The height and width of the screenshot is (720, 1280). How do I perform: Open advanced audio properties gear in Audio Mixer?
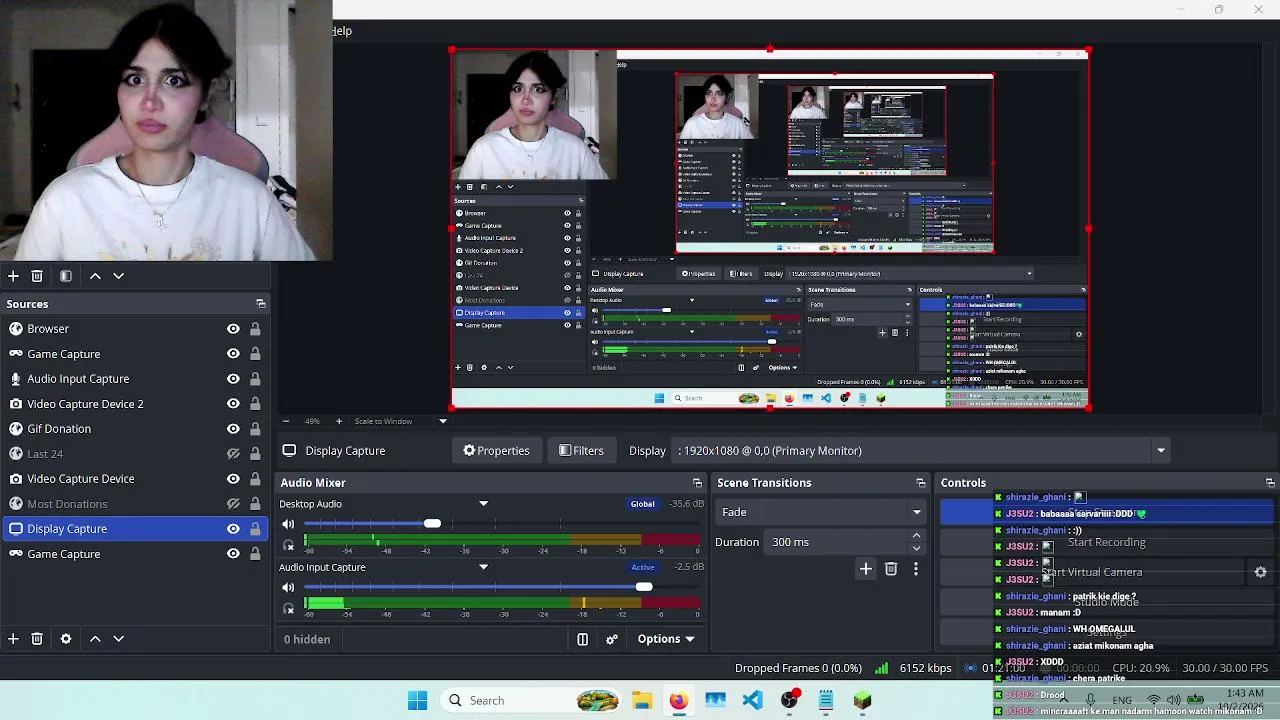(612, 639)
